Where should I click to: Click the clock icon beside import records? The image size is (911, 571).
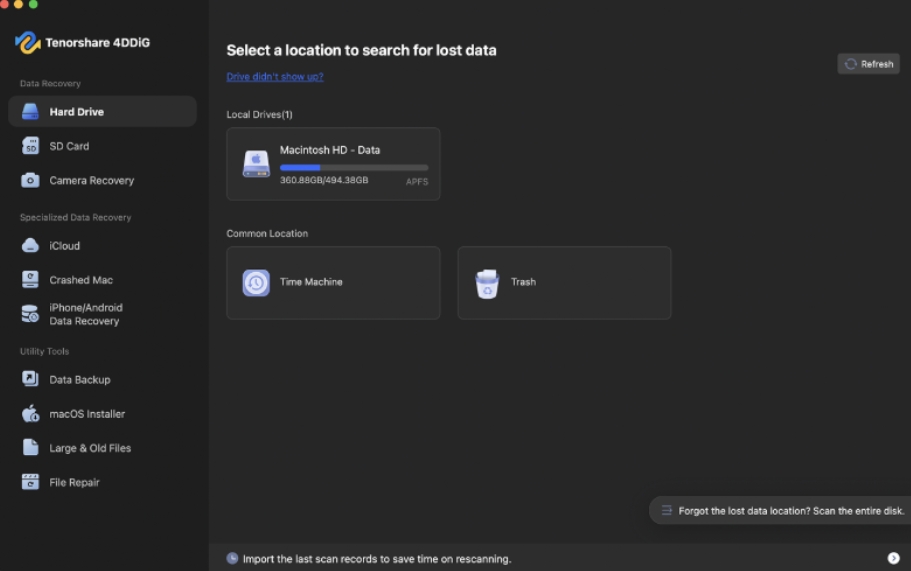coord(232,558)
